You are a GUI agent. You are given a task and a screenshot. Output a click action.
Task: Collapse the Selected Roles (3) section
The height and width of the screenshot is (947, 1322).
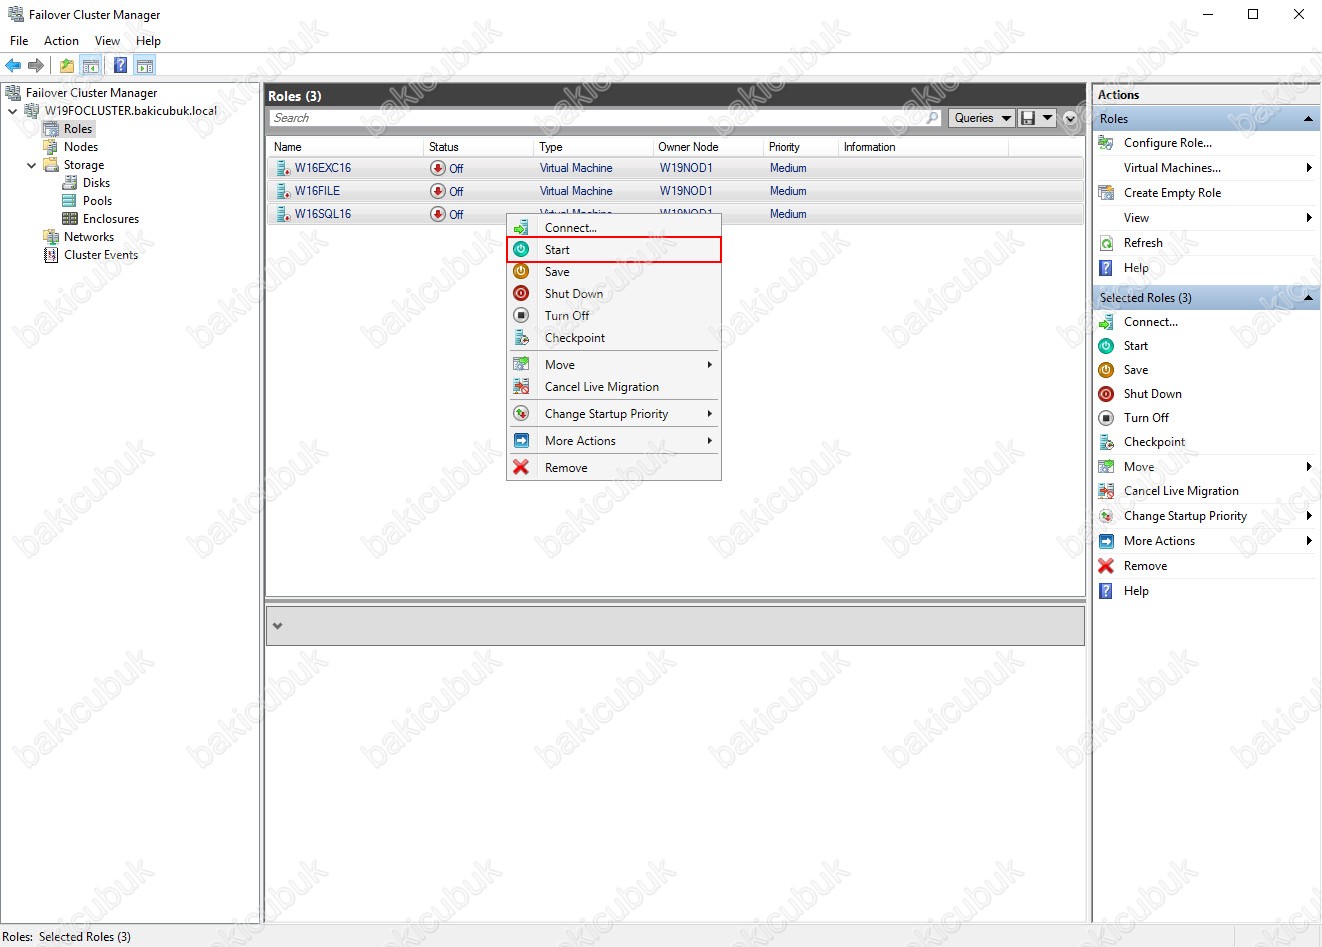[1308, 298]
